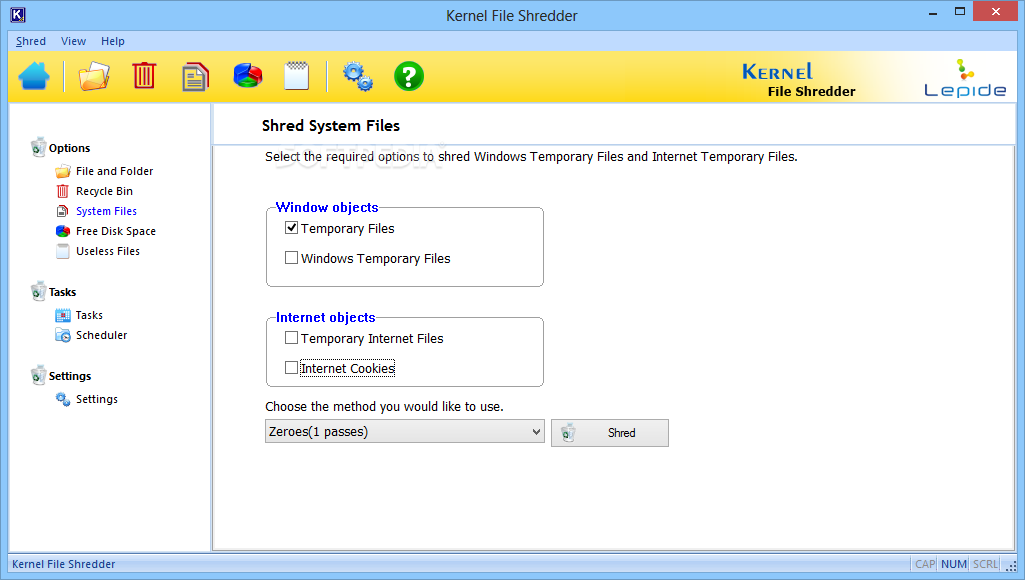Image resolution: width=1025 pixels, height=580 pixels.
Task: Go to the Home toolbar icon
Action: pyautogui.click(x=34, y=76)
